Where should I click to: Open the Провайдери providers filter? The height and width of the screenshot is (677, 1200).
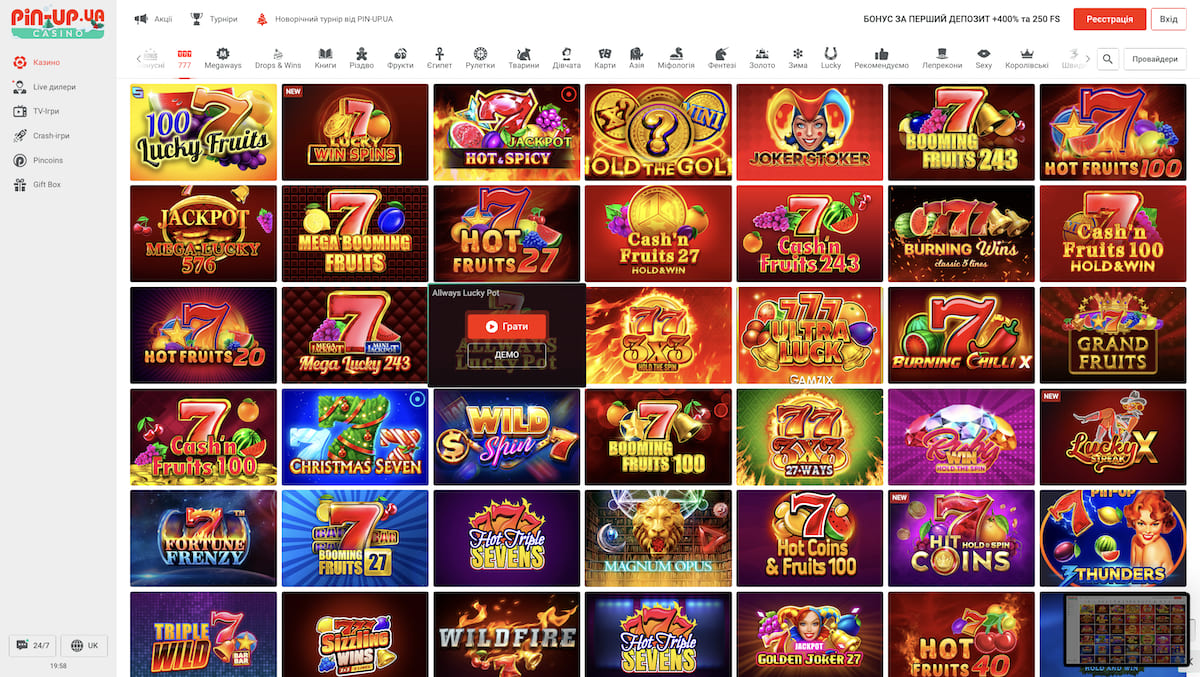tap(1155, 59)
